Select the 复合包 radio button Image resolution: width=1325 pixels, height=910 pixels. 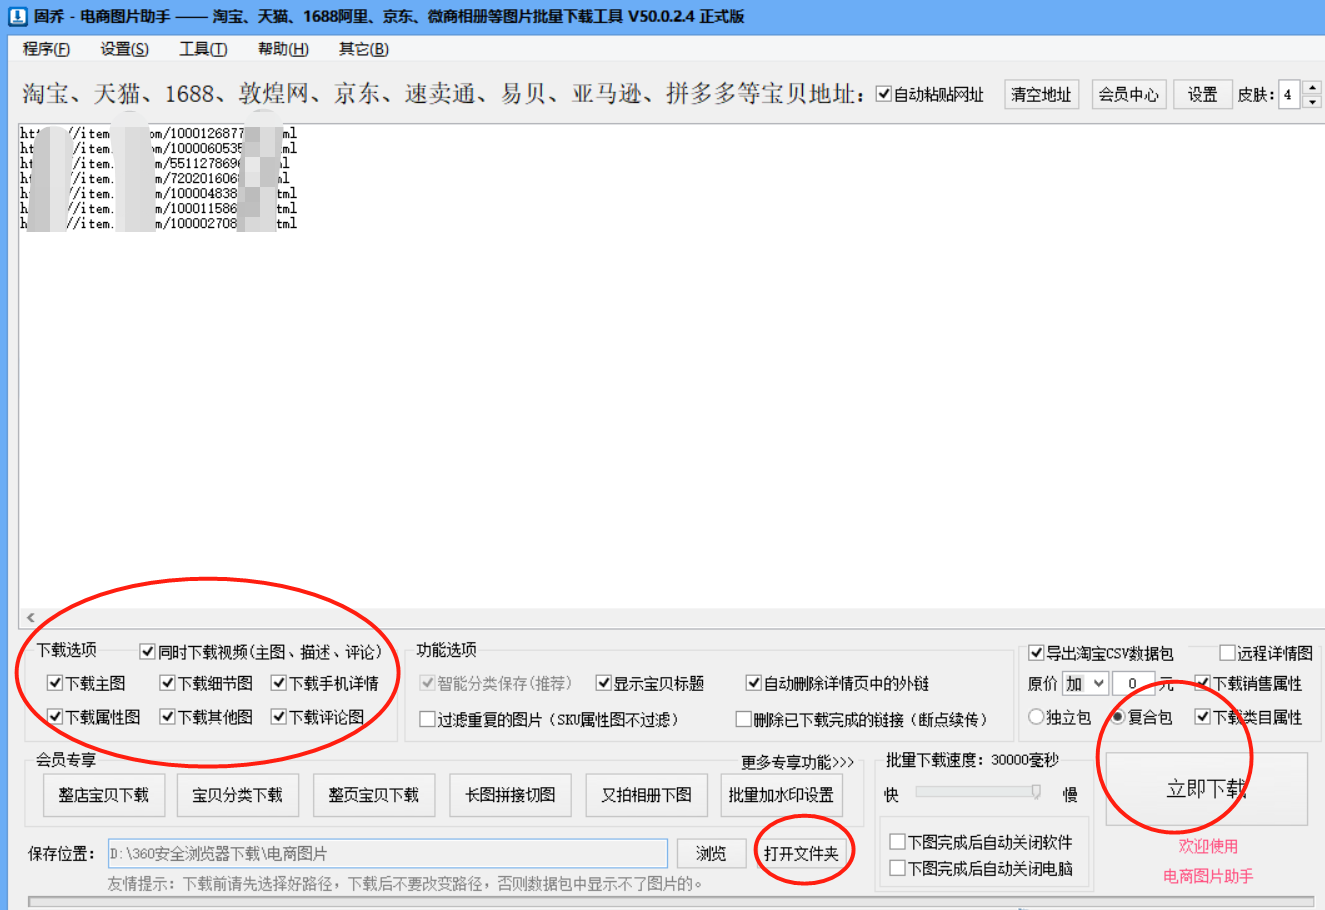(1118, 717)
